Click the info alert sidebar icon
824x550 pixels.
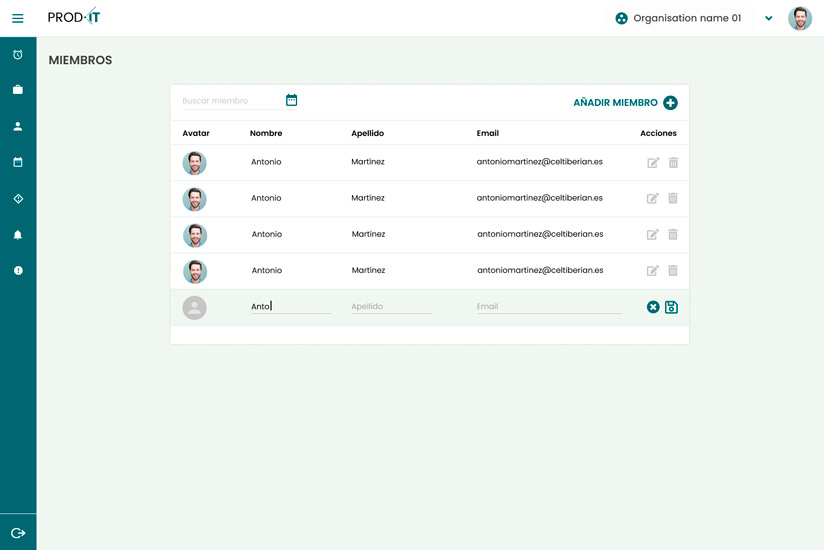pos(18,271)
